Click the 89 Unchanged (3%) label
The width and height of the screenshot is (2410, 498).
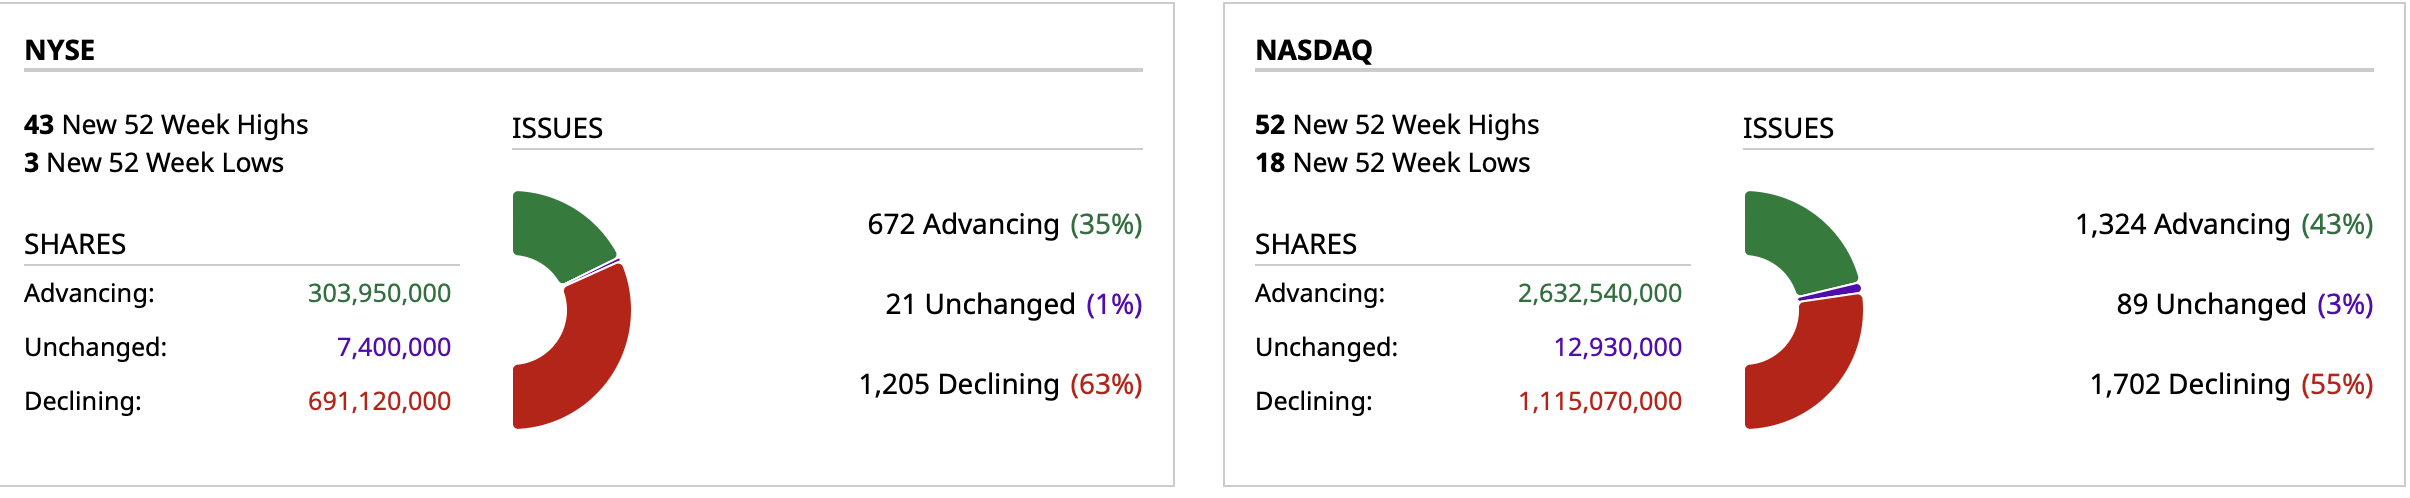[x=2244, y=304]
